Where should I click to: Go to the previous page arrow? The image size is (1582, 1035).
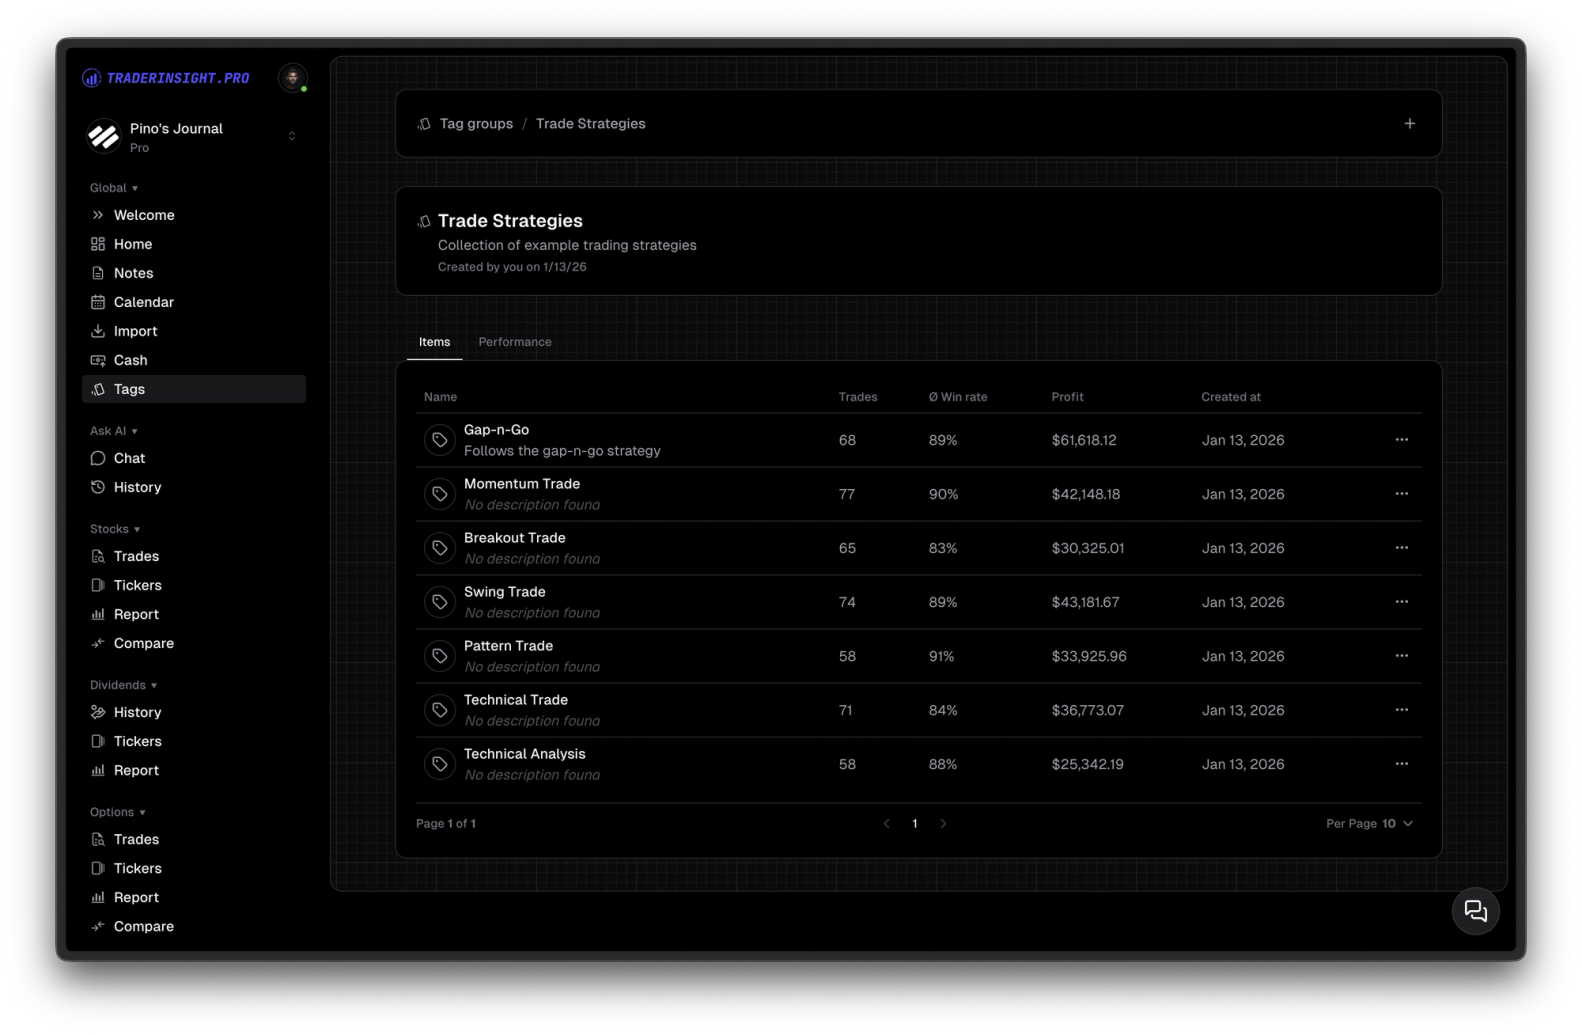click(x=886, y=824)
